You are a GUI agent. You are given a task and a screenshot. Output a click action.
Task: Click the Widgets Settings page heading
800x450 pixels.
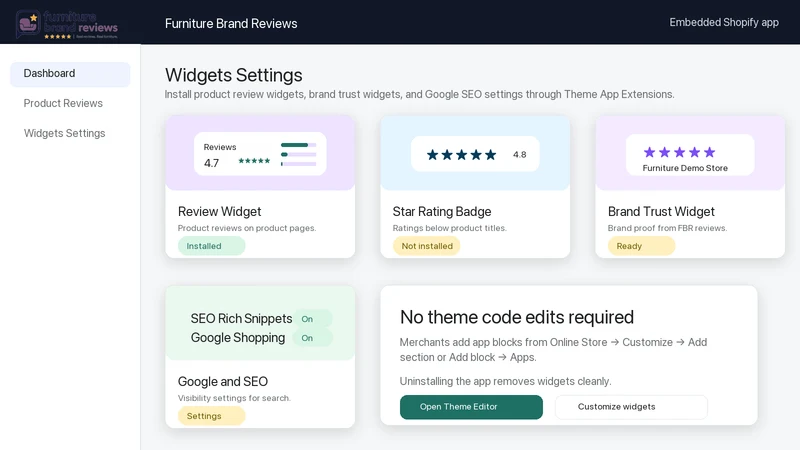click(x=234, y=75)
